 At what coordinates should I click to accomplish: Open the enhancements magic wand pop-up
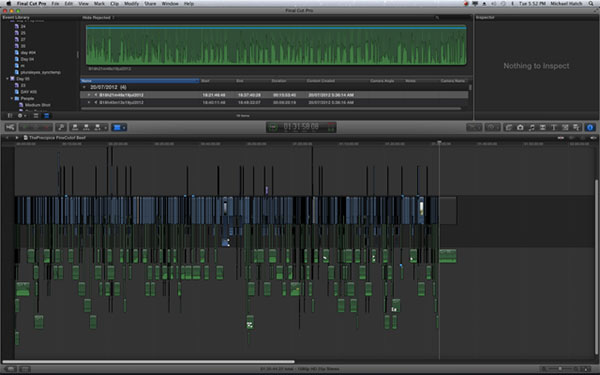(474, 127)
